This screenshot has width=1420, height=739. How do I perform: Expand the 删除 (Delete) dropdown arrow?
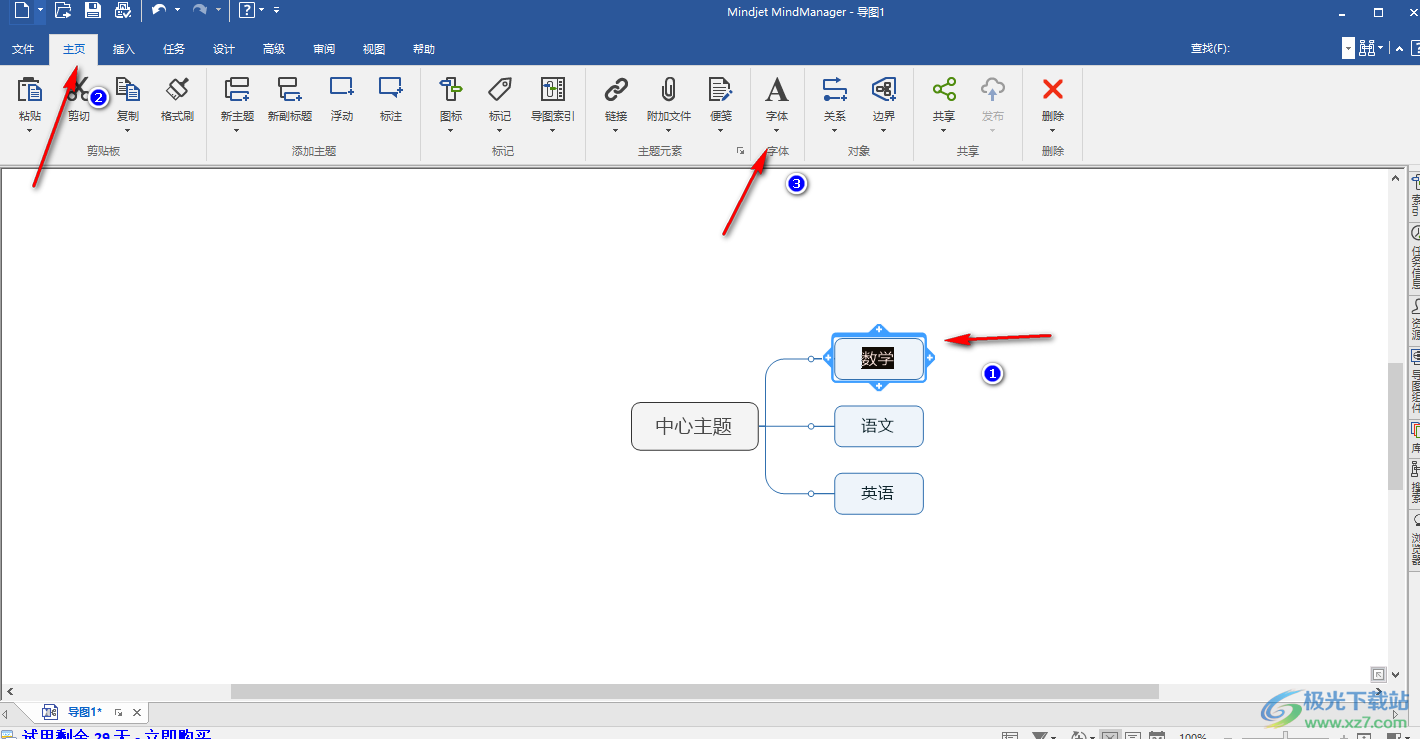1053,130
